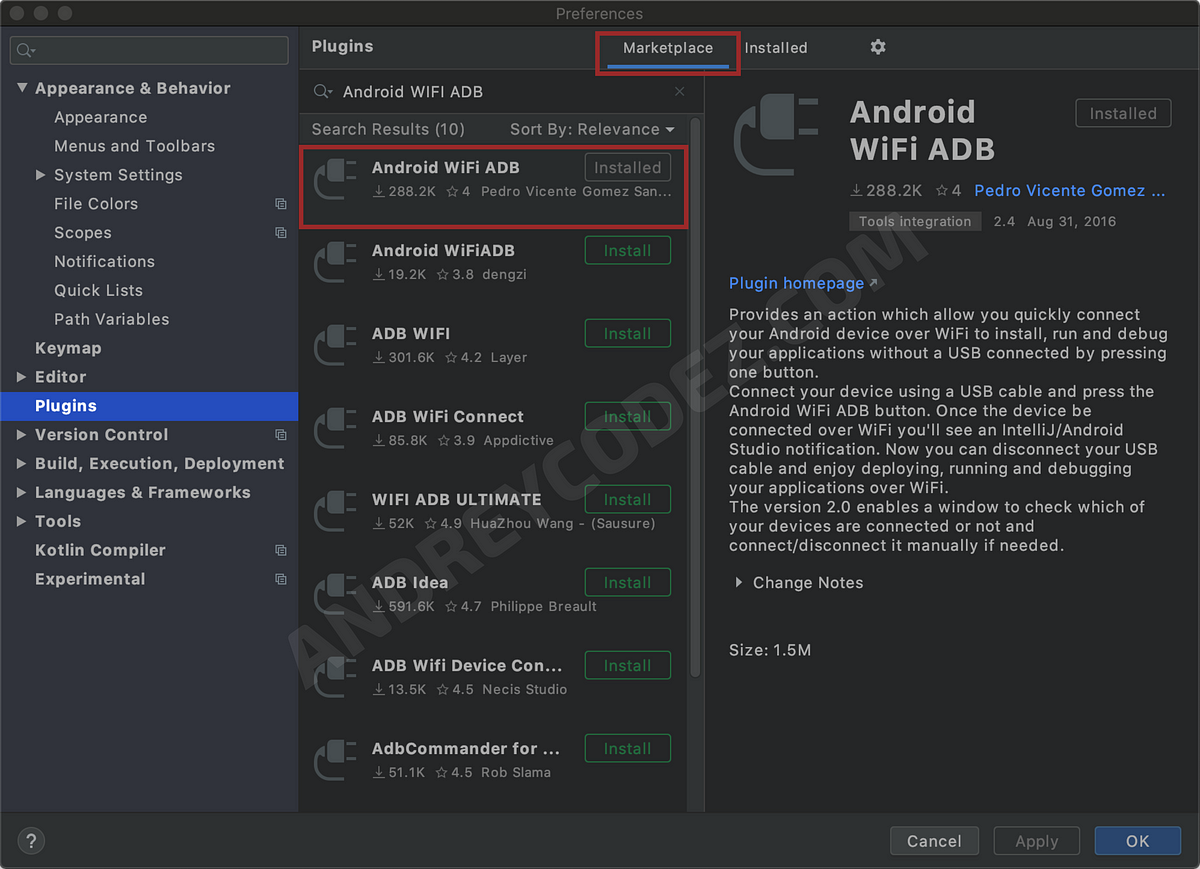The image size is (1200, 869).
Task: Expand the Tools section arrow
Action: [x=22, y=522]
